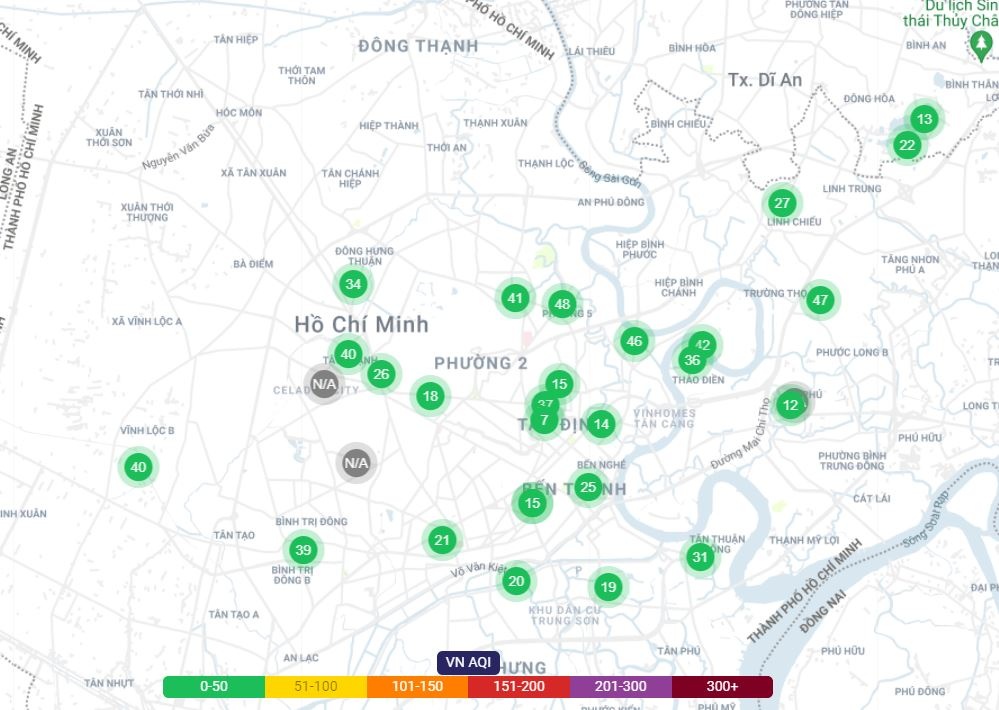The image size is (999, 710).
Task: Click the AQI marker 40 near Vĩnh Lộc B
Action: (138, 467)
